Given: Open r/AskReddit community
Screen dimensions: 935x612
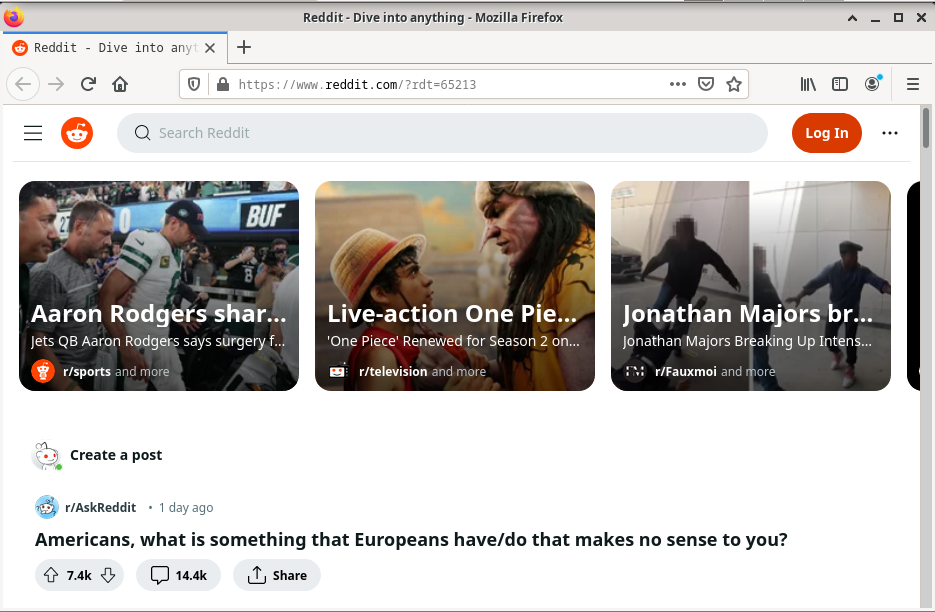Looking at the screenshot, I should 100,508.
